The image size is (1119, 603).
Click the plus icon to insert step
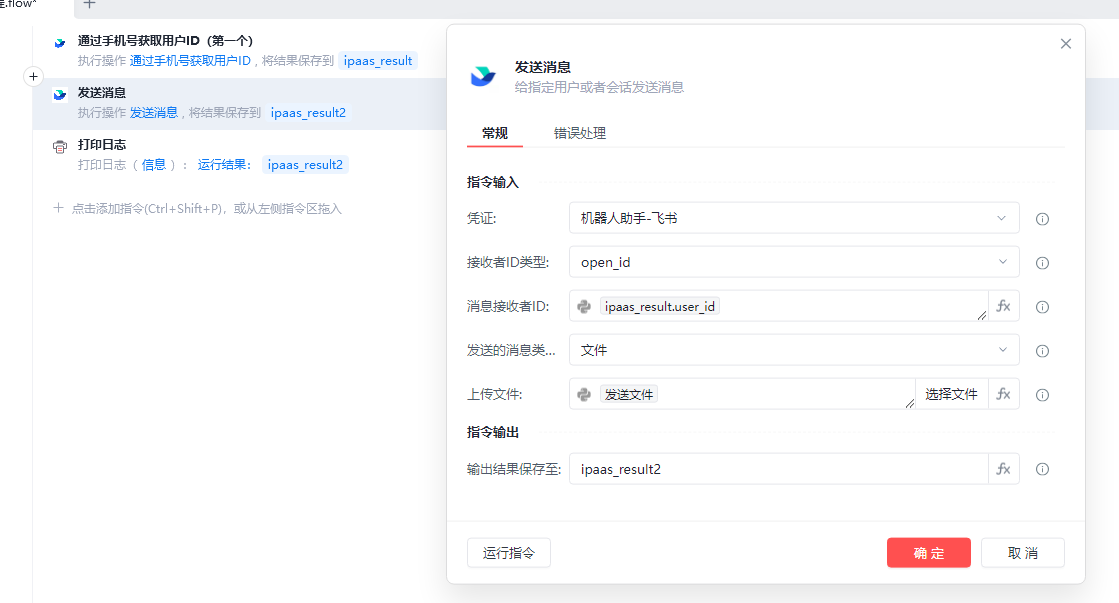[32, 76]
